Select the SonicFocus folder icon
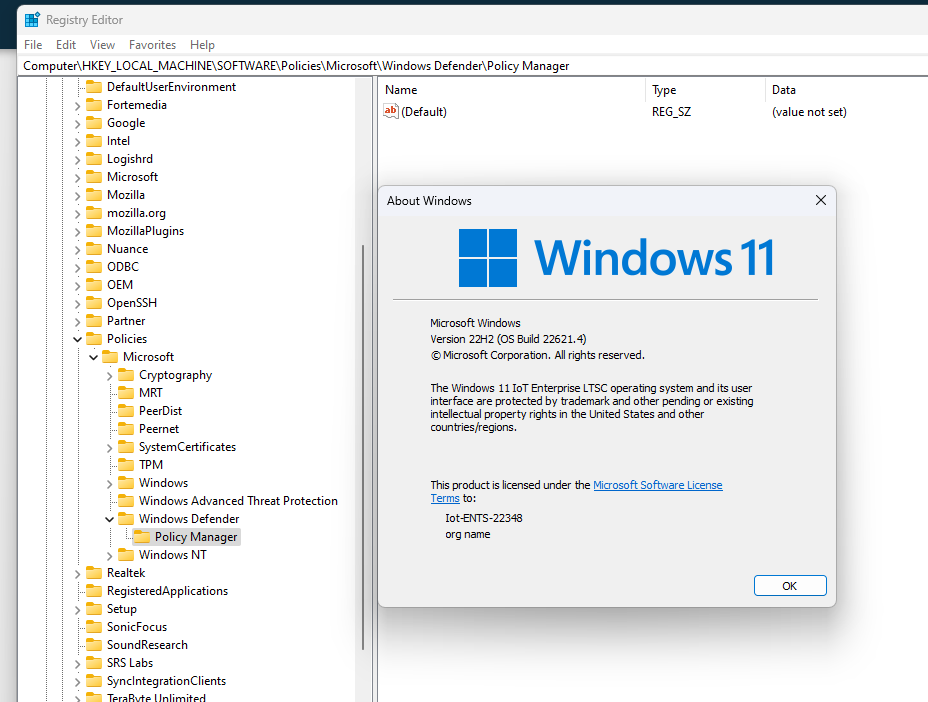This screenshot has height=702, width=928. coord(94,627)
